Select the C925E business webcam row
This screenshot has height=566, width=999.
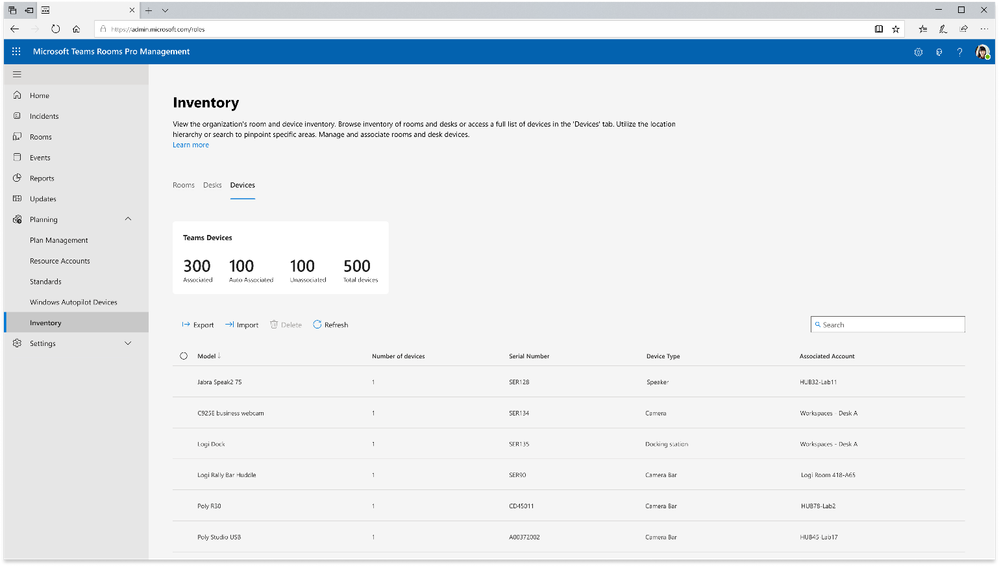tap(568, 413)
